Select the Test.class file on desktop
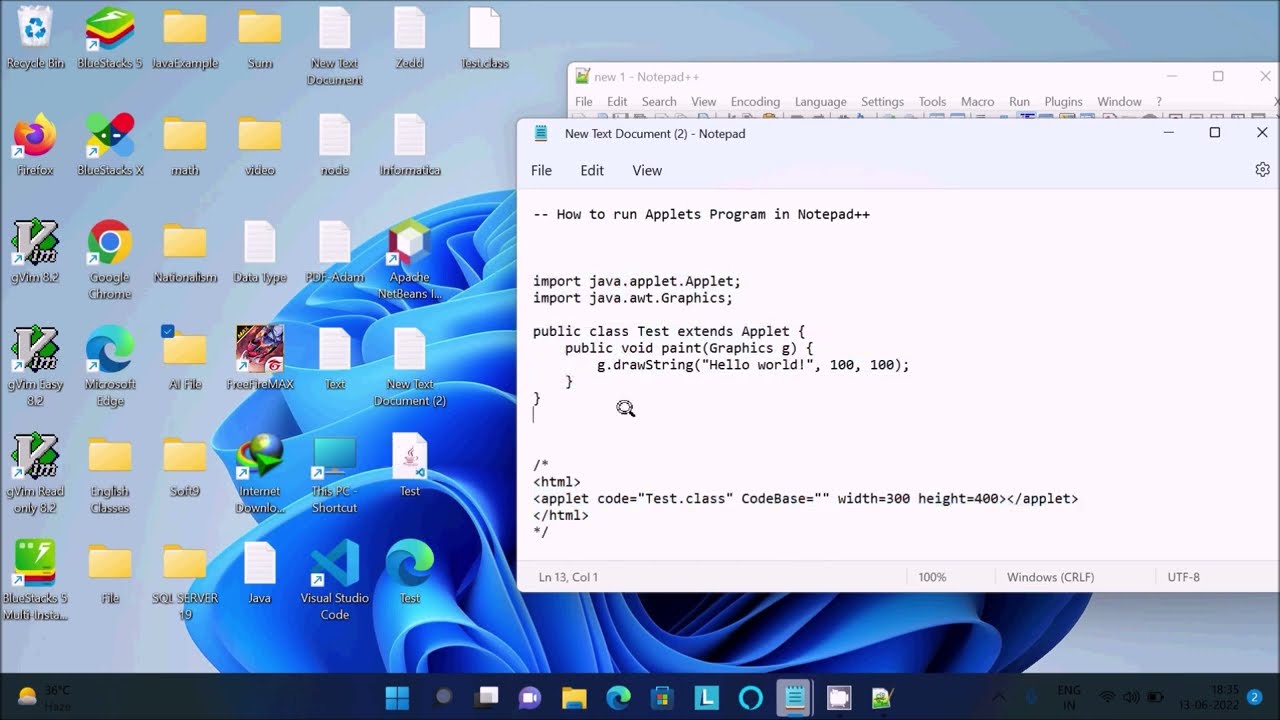Image resolution: width=1280 pixels, height=720 pixels. click(x=485, y=38)
